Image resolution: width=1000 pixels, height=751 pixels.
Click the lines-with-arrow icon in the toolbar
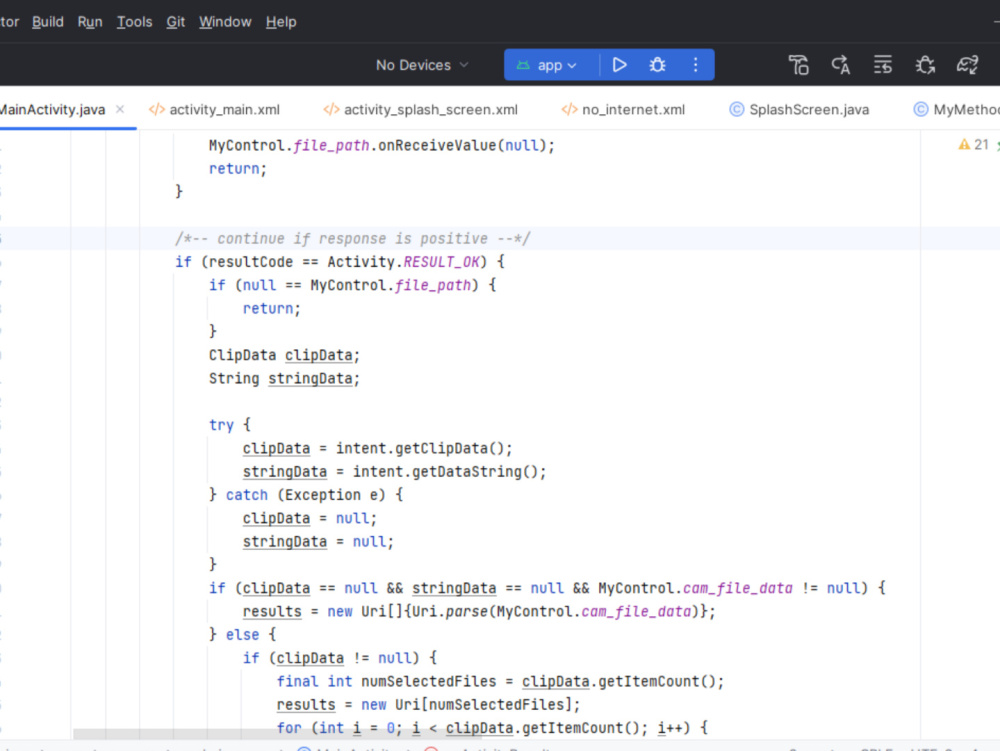pyautogui.click(x=883, y=65)
